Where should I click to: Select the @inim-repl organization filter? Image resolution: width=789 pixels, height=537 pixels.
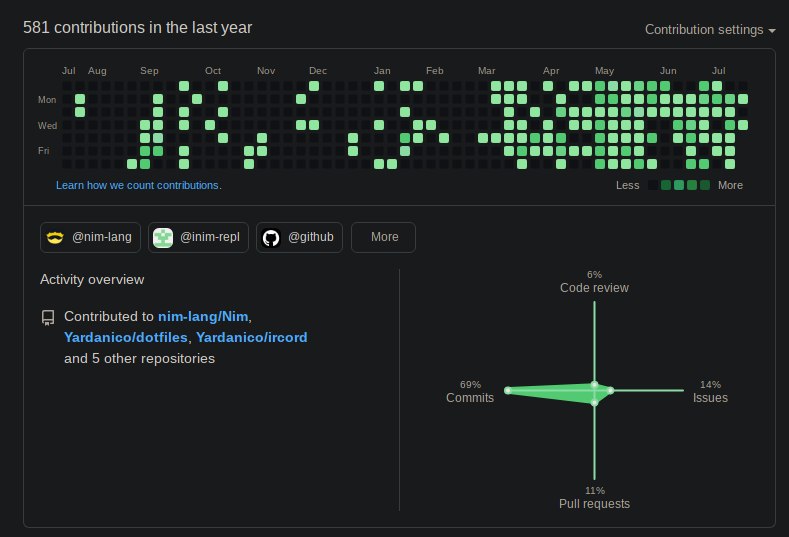click(x=198, y=237)
